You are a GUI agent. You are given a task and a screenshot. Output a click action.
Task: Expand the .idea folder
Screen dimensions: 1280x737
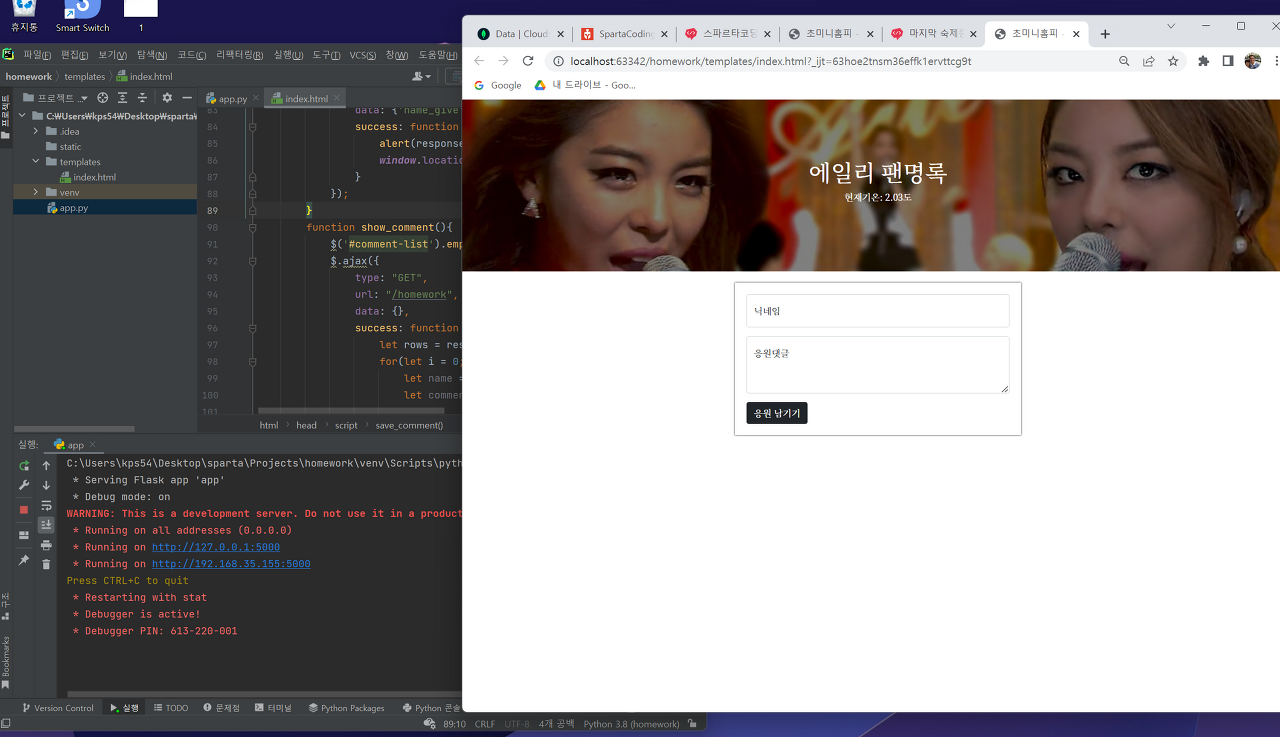(37, 131)
